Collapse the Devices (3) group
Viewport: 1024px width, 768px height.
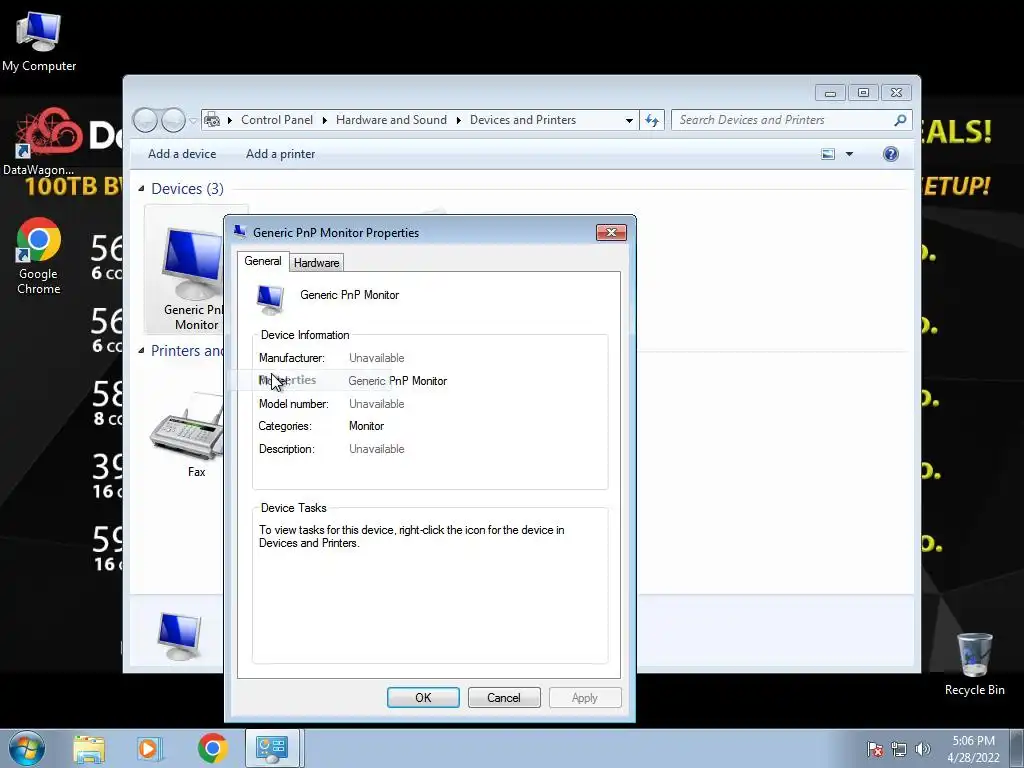[141, 189]
